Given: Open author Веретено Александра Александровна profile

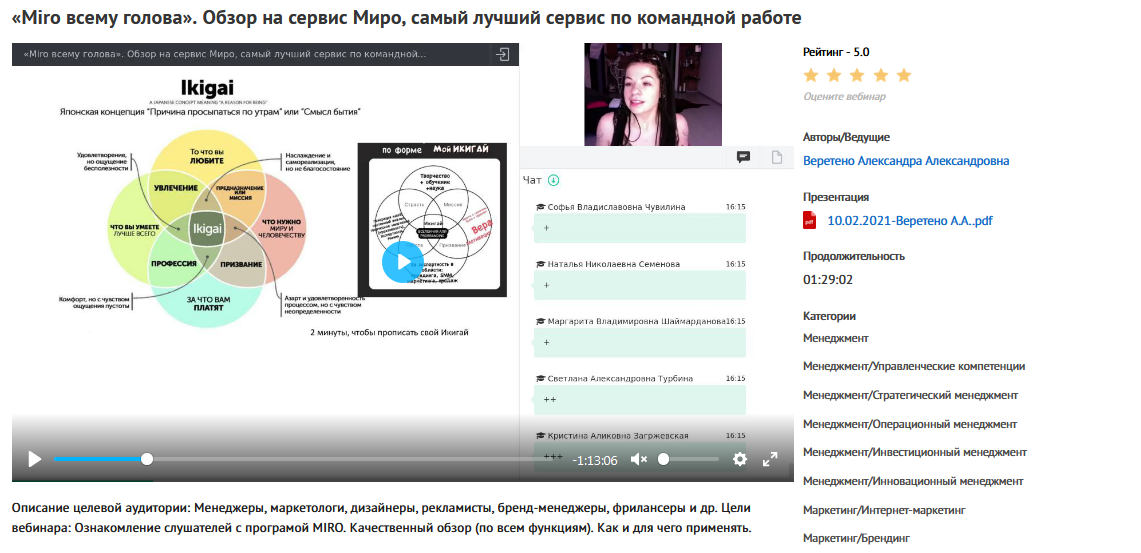Looking at the screenshot, I should (906, 161).
